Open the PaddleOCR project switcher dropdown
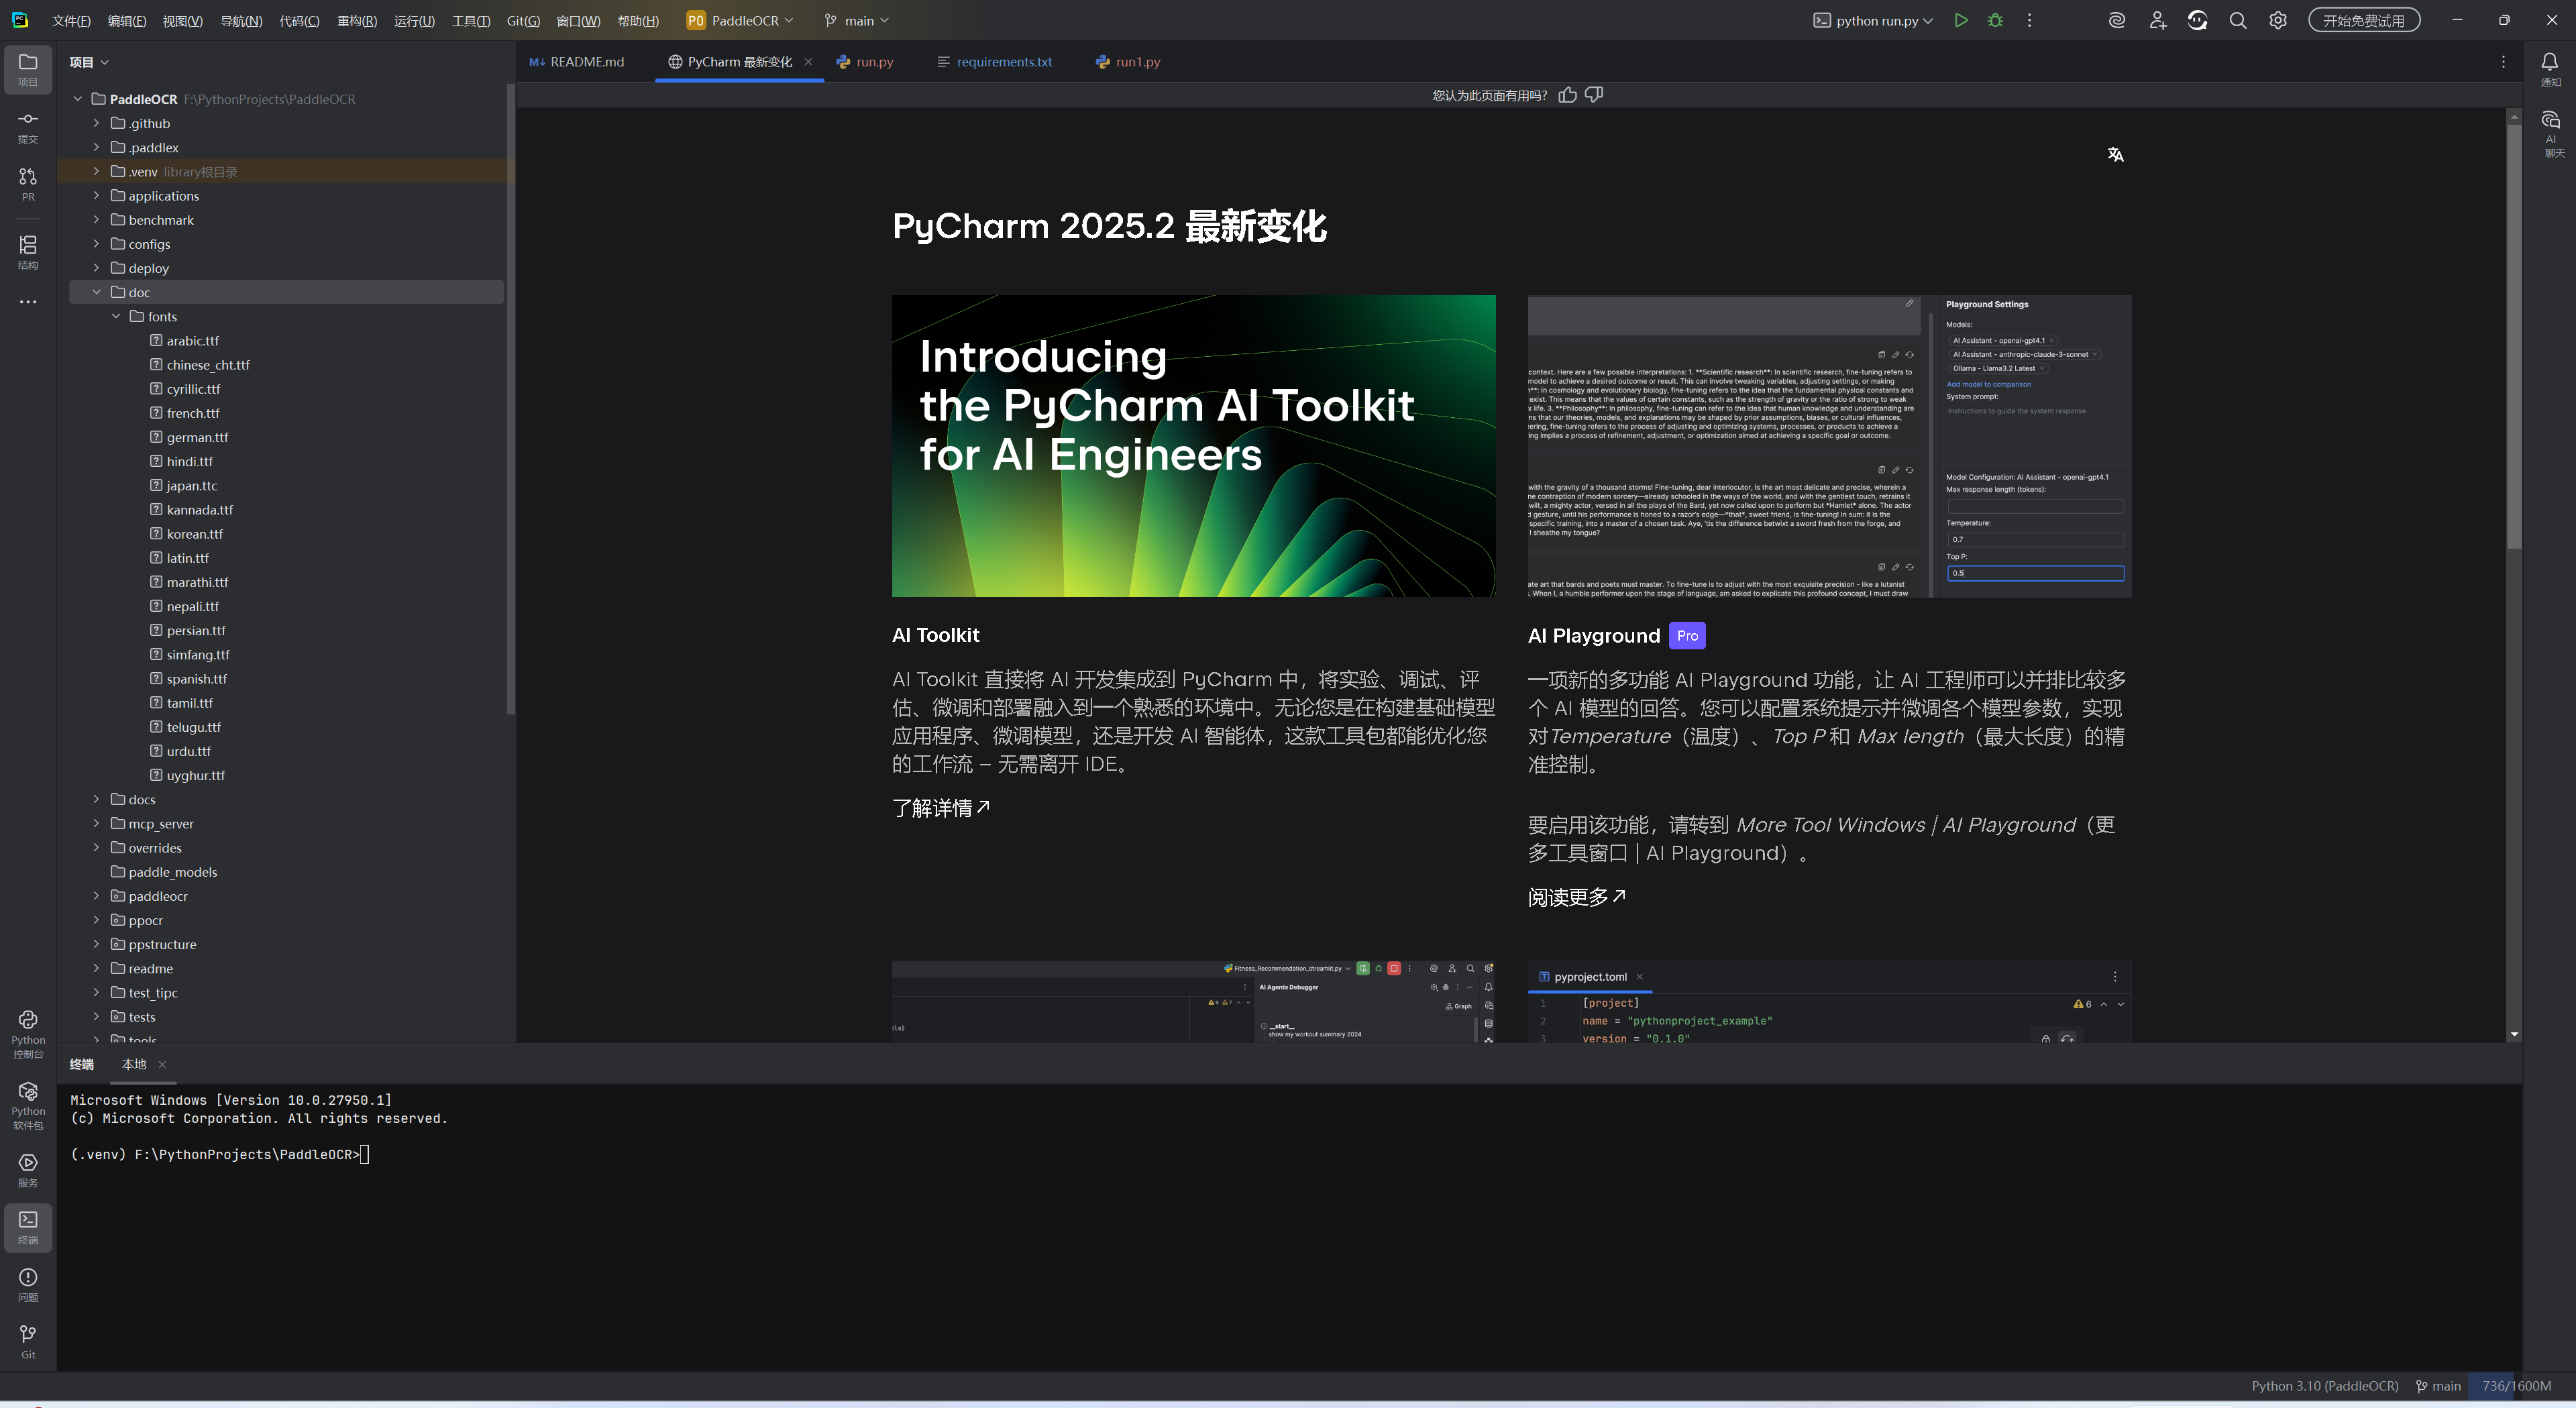Screen dimensions: 2576x1408 tap(740, 20)
